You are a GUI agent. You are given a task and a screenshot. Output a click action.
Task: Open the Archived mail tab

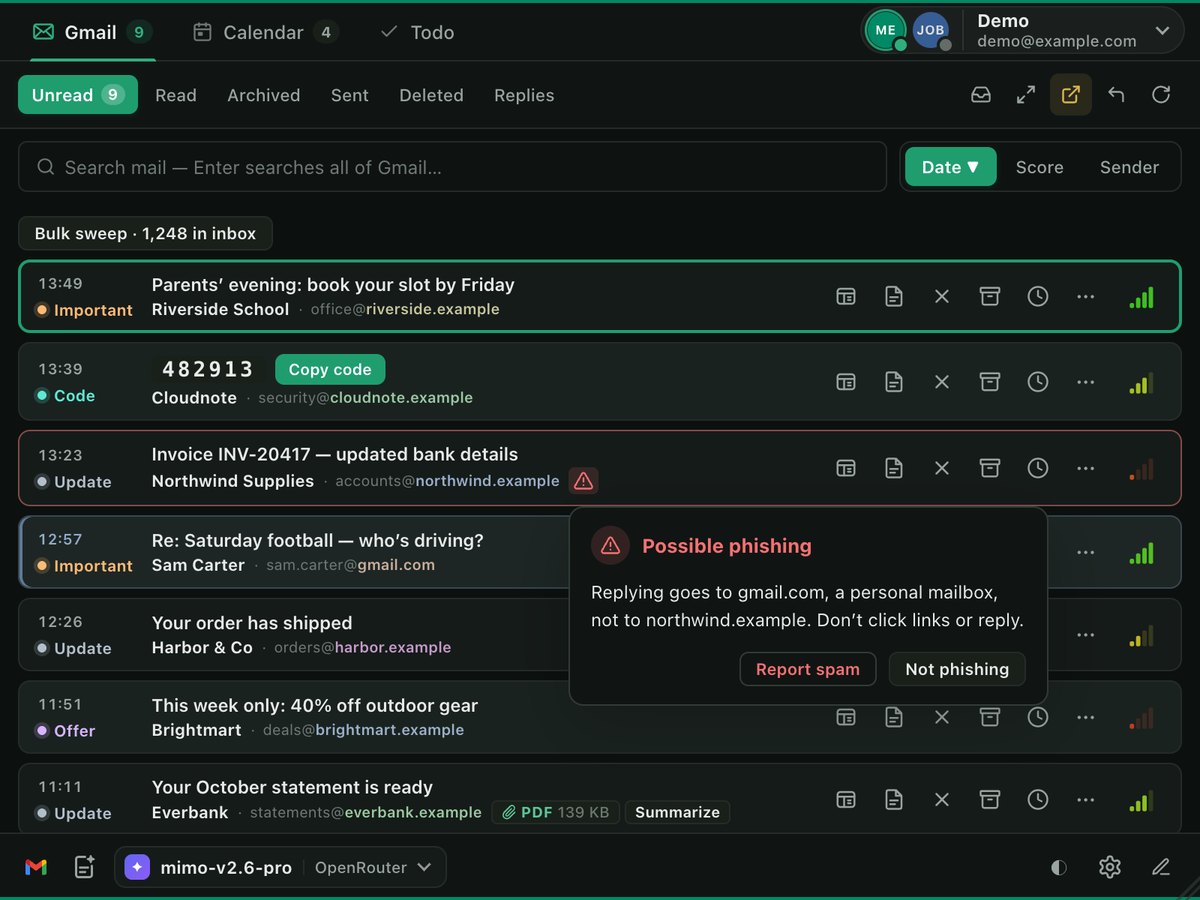tap(264, 95)
